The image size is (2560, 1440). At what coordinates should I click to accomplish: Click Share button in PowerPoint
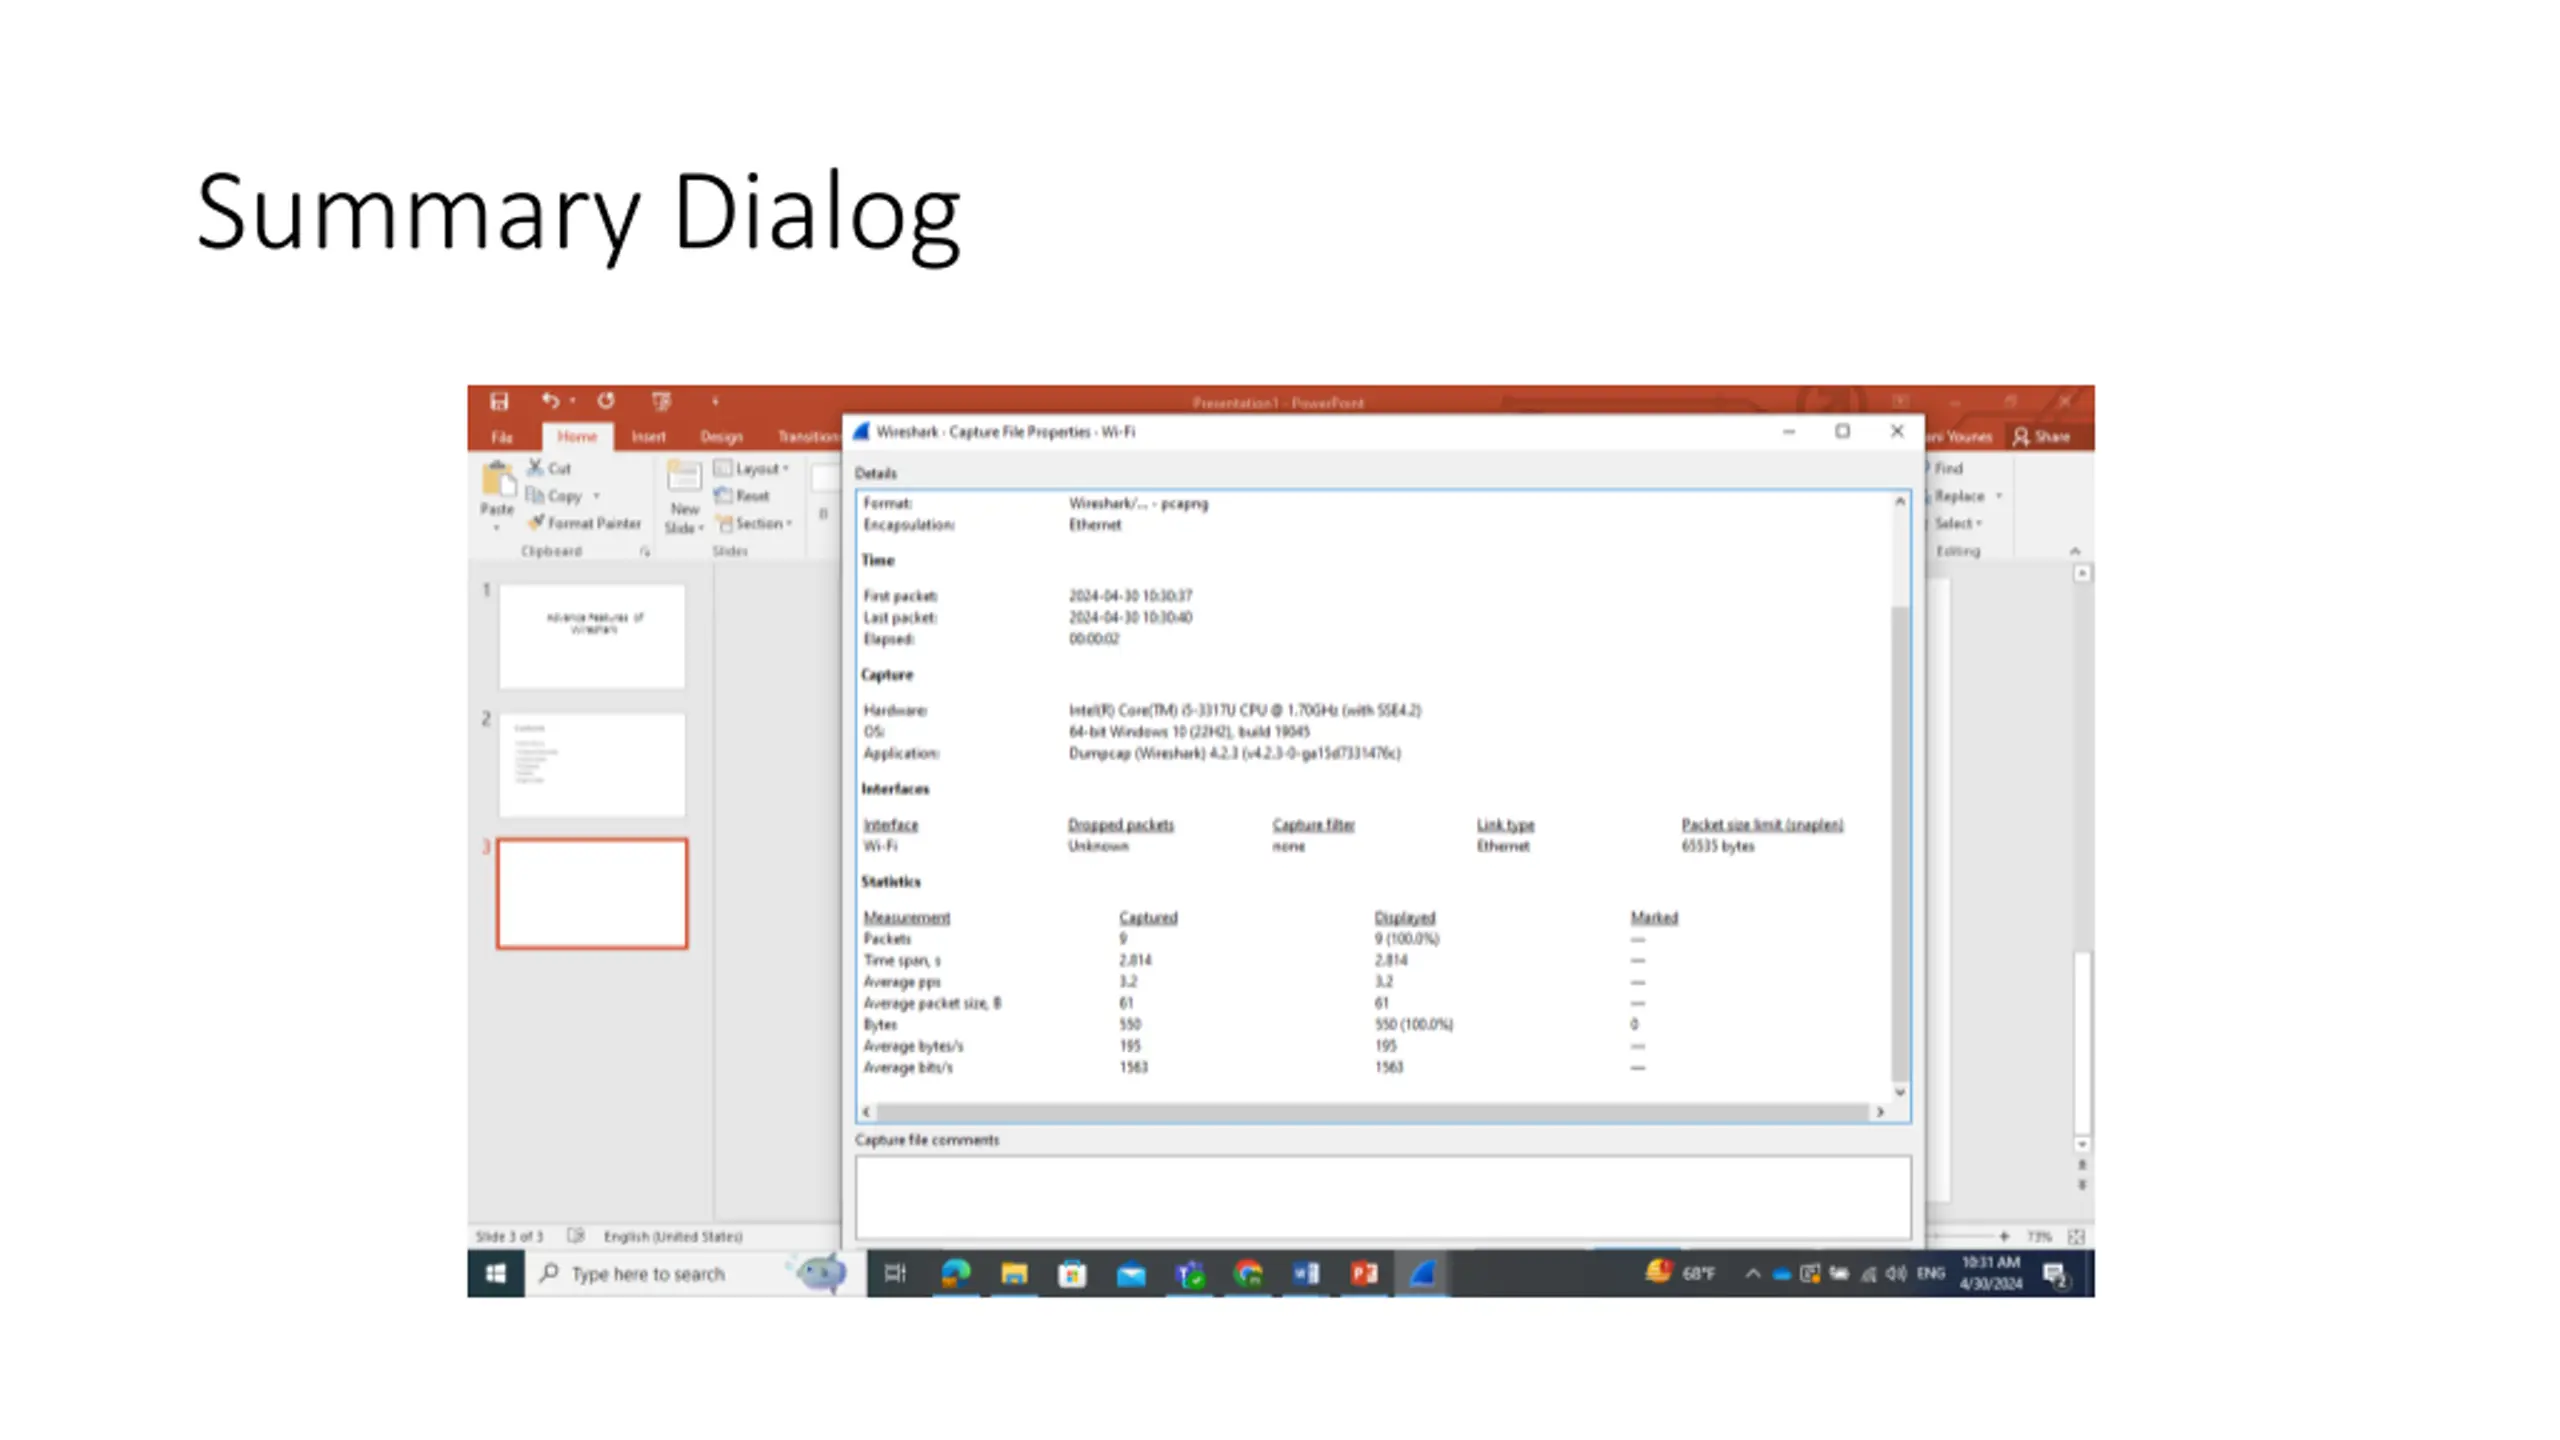[2042, 437]
